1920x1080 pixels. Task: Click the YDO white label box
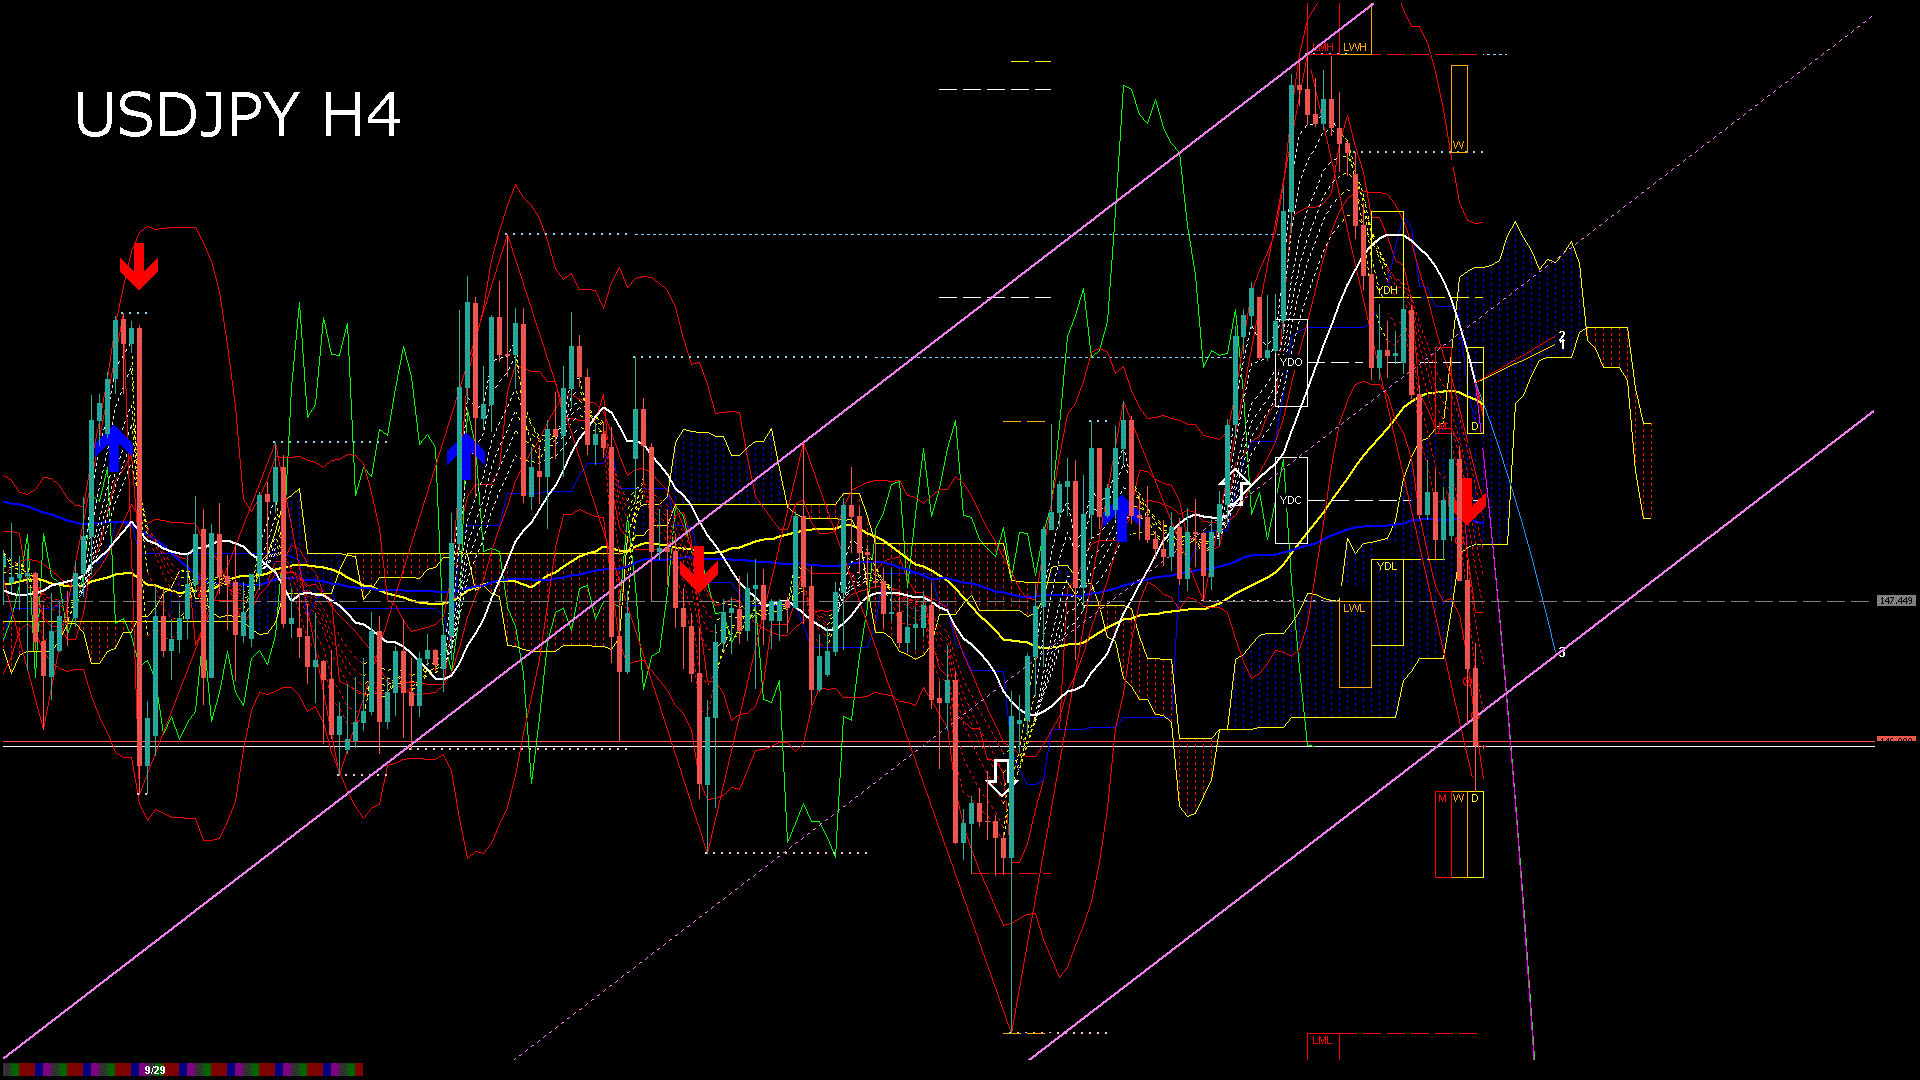pyautogui.click(x=1291, y=362)
